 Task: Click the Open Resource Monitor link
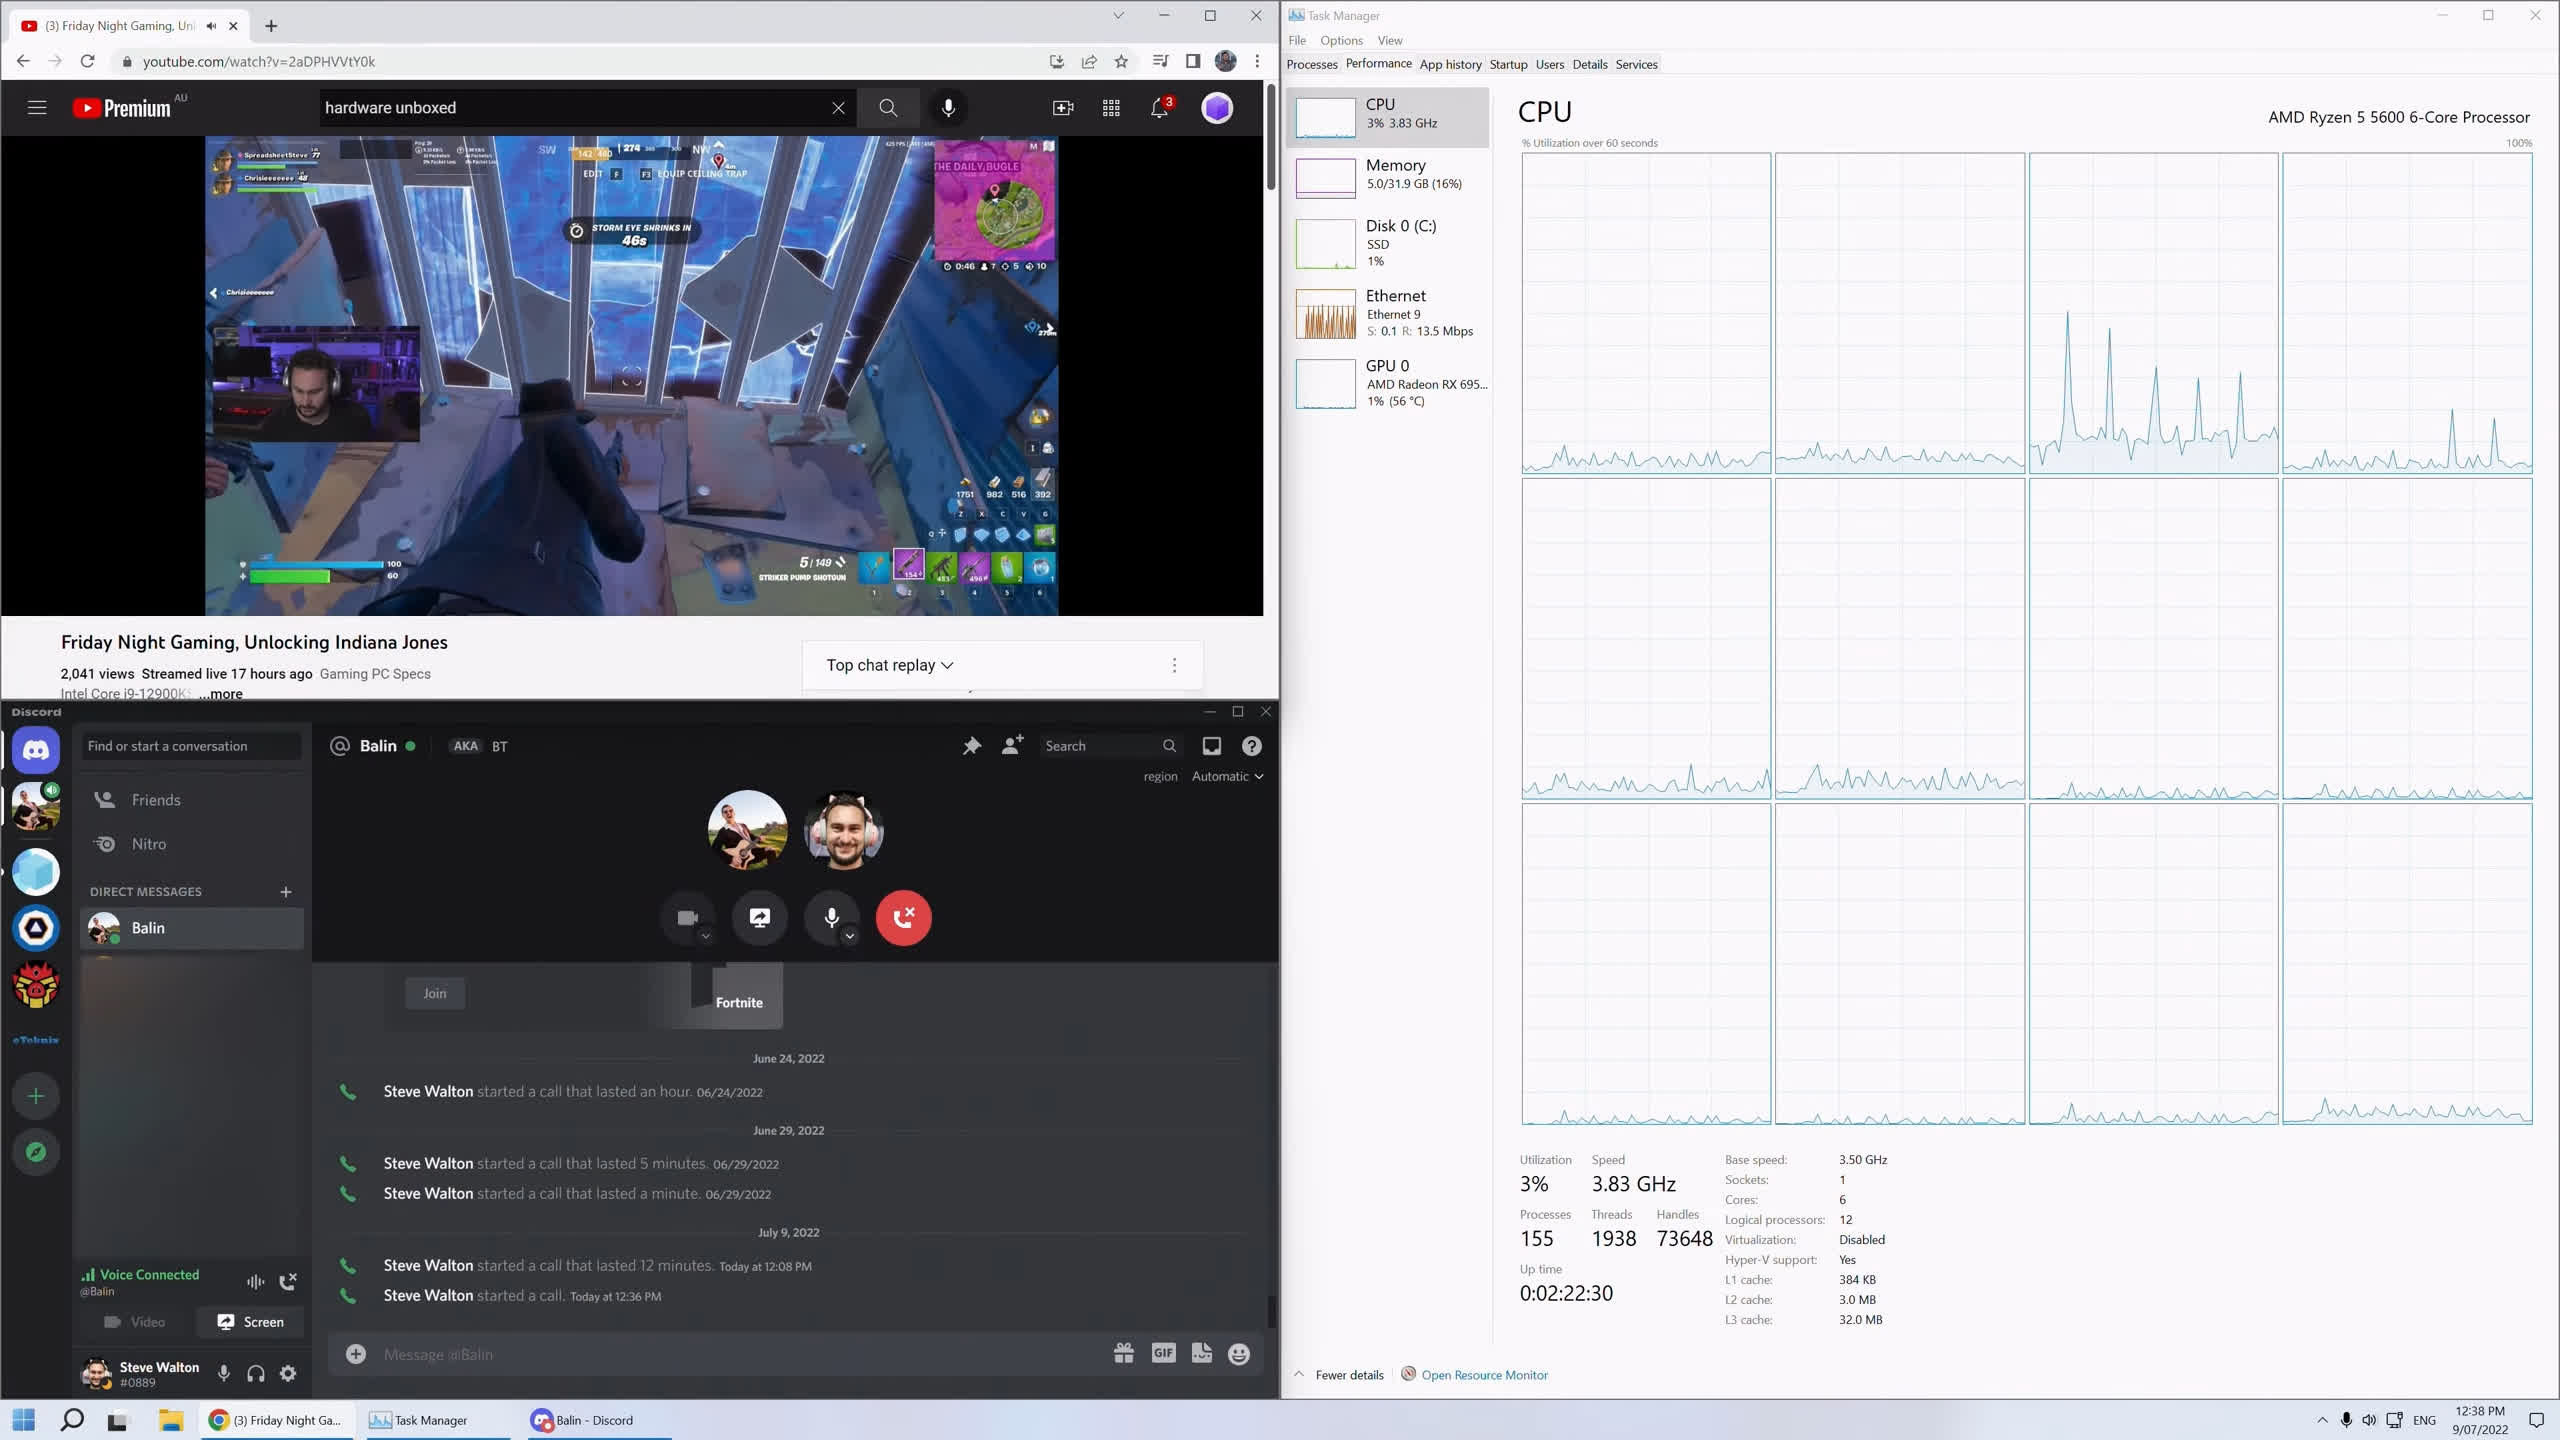pyautogui.click(x=1484, y=1375)
